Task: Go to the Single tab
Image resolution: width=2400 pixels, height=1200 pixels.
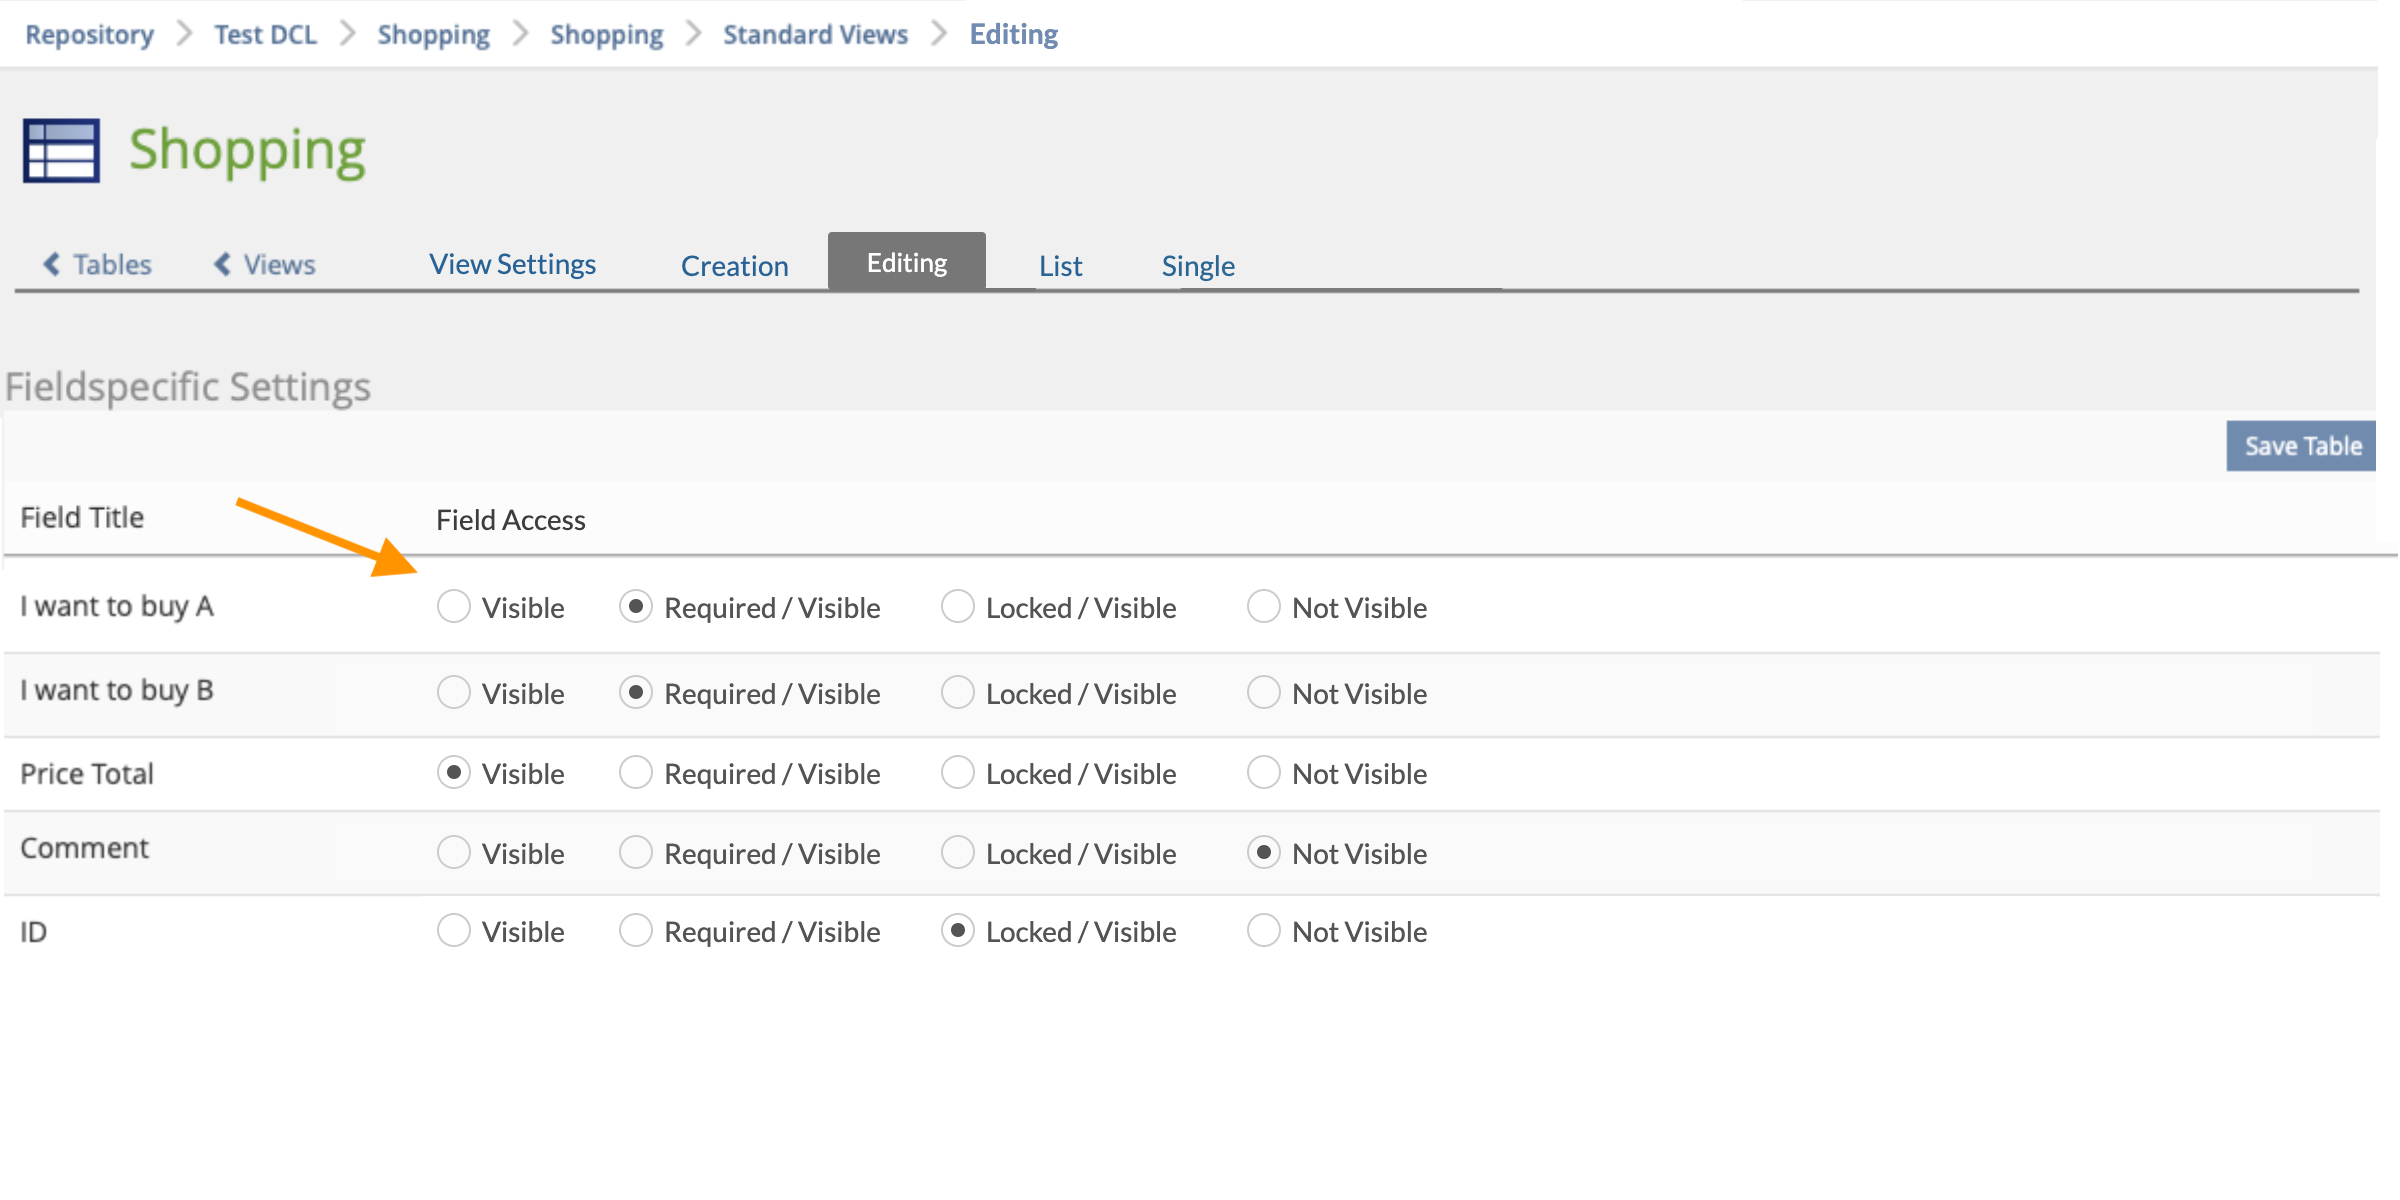Action: click(1197, 266)
